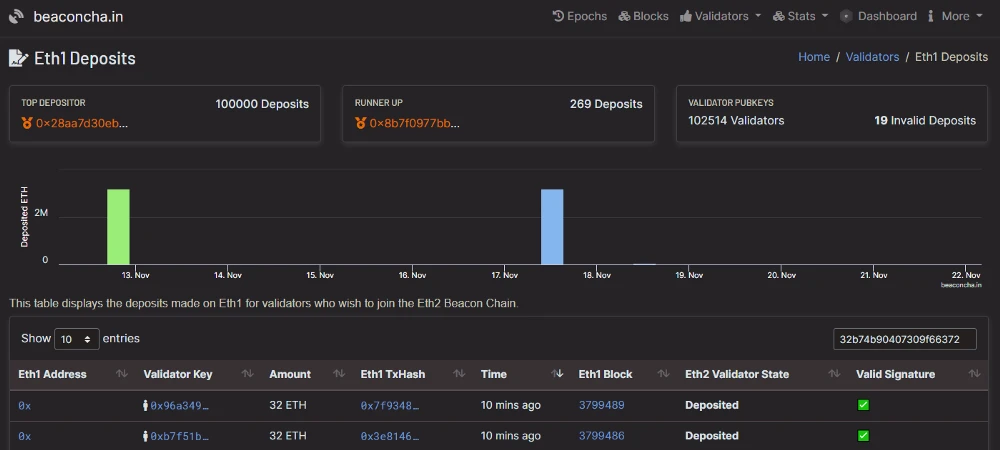Select the '102514 Validators' text
Screen dimensions: 1000x450
click(x=736, y=120)
